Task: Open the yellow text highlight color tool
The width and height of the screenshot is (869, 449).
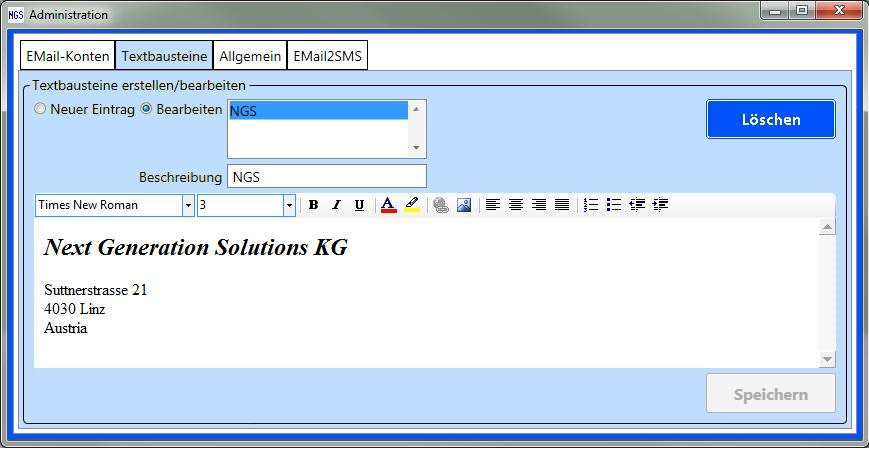Action: click(x=412, y=205)
